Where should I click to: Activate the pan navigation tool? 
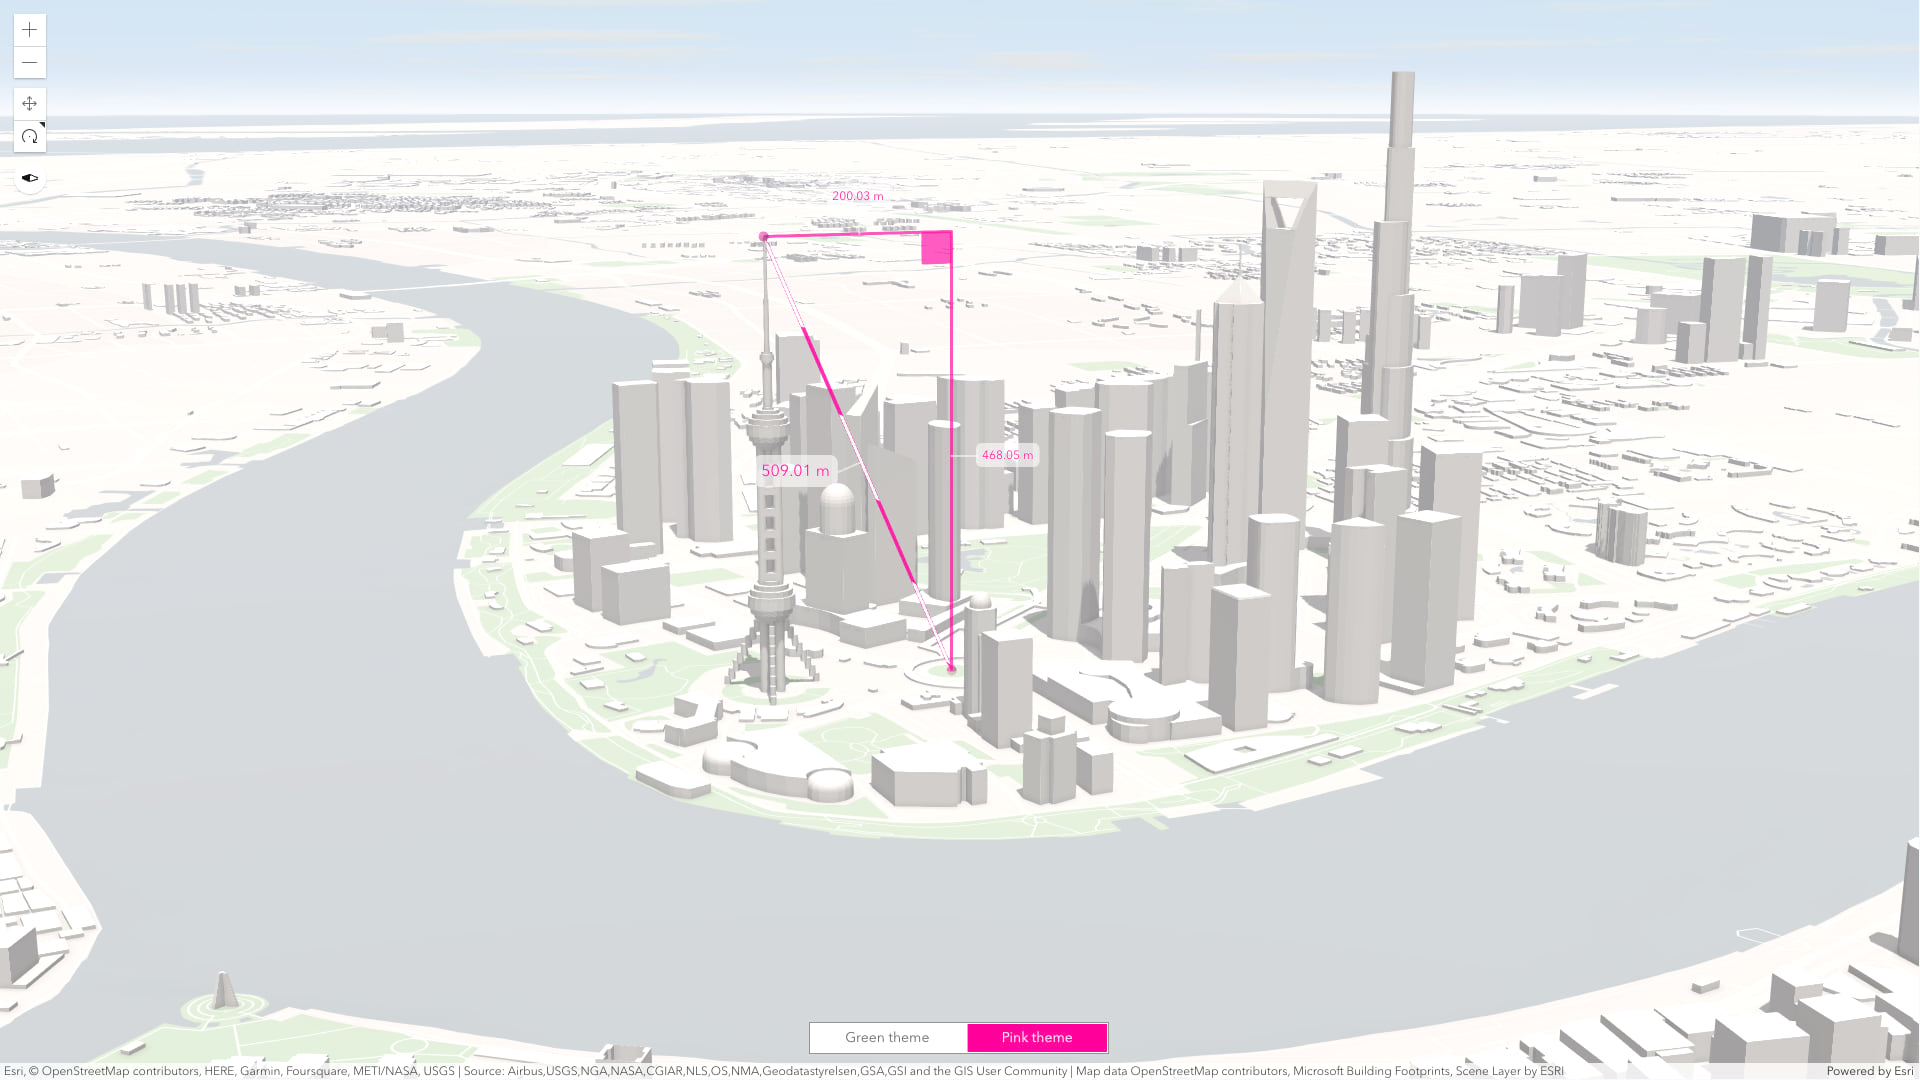30,104
